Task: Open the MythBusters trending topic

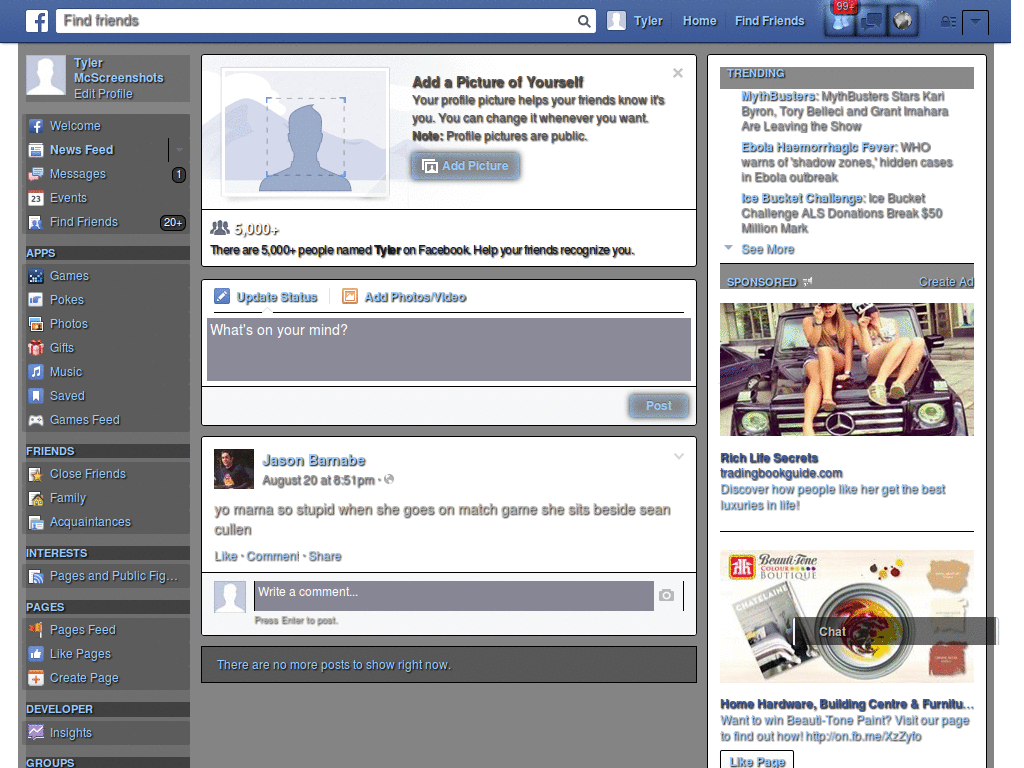Action: pos(778,97)
